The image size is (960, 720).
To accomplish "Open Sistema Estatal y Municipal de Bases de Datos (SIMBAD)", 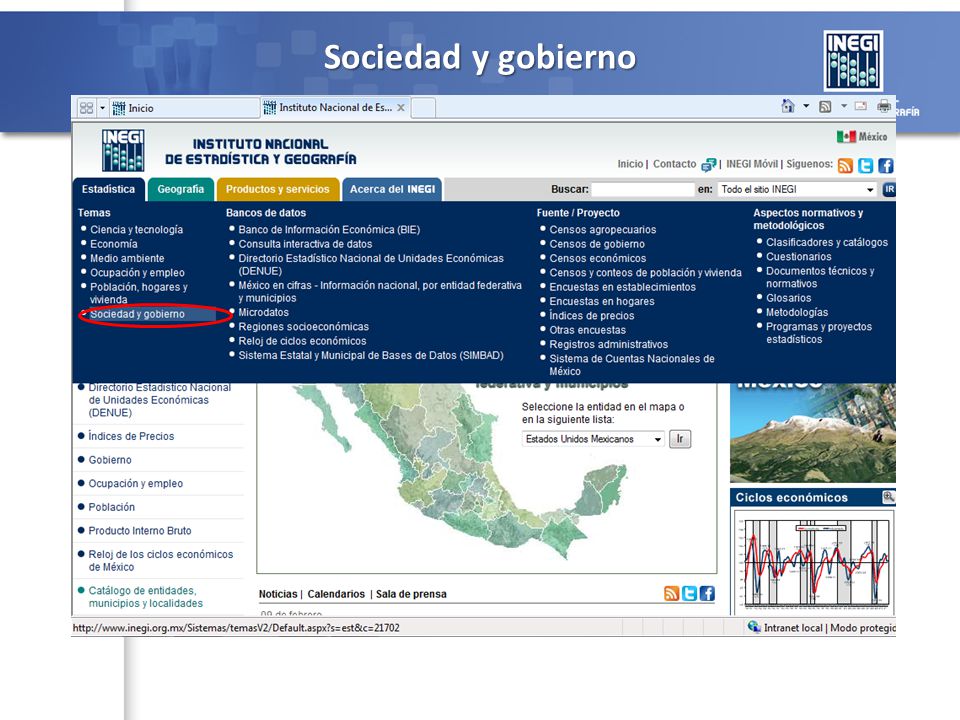I will pyautogui.click(x=371, y=355).
